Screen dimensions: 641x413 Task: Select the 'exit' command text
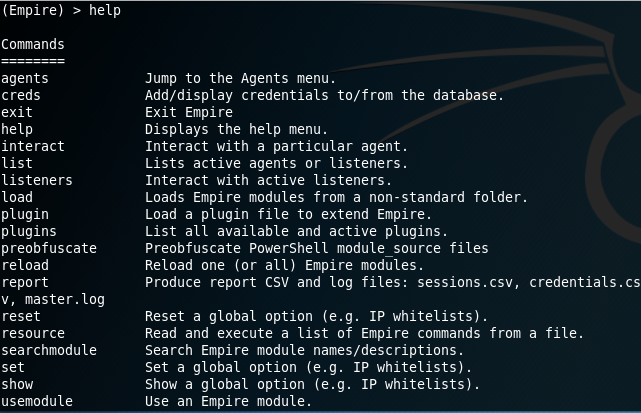click(17, 112)
